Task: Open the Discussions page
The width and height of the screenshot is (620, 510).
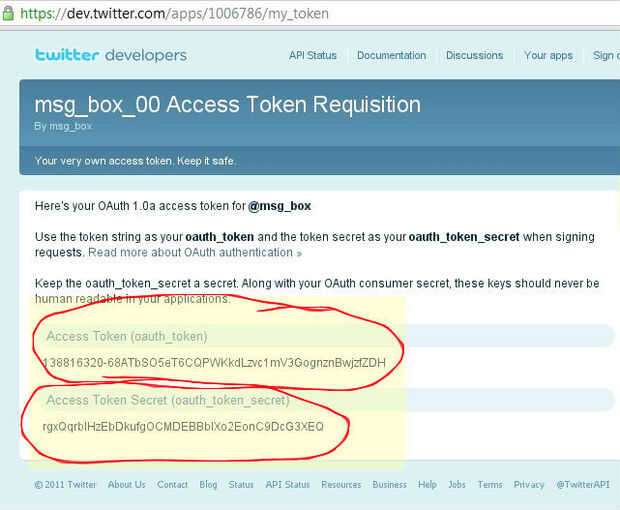Action: (x=474, y=55)
